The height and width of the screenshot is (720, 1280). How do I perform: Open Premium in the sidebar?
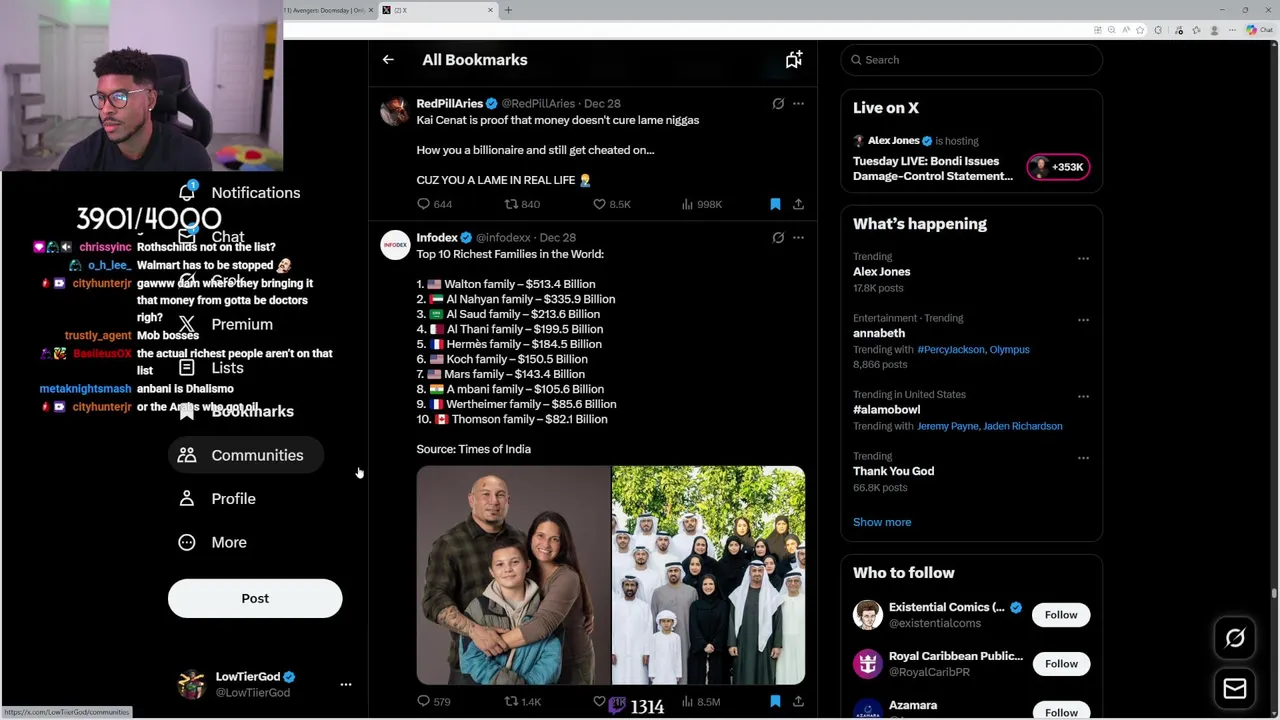click(225, 324)
